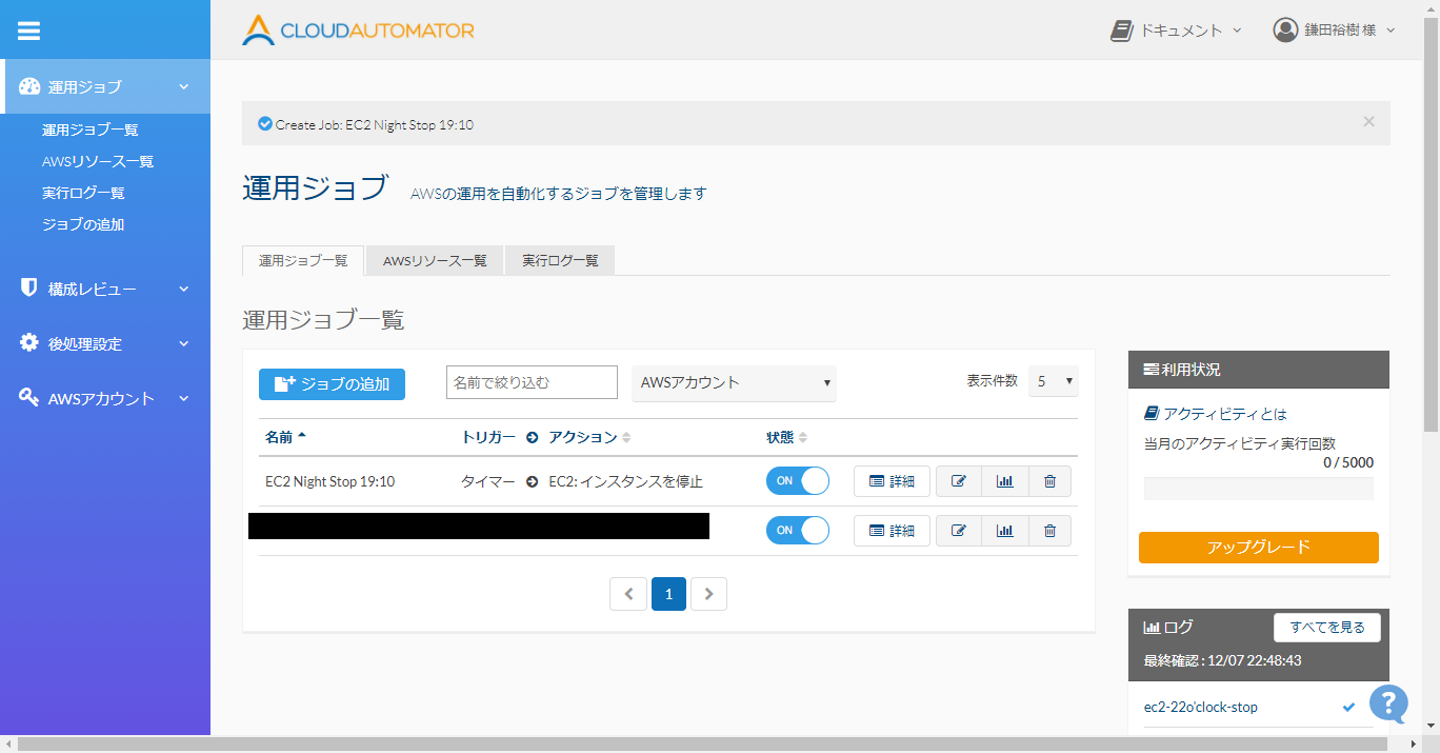Sort job list by 名前 column
The height and width of the screenshot is (753, 1440).
[286, 437]
